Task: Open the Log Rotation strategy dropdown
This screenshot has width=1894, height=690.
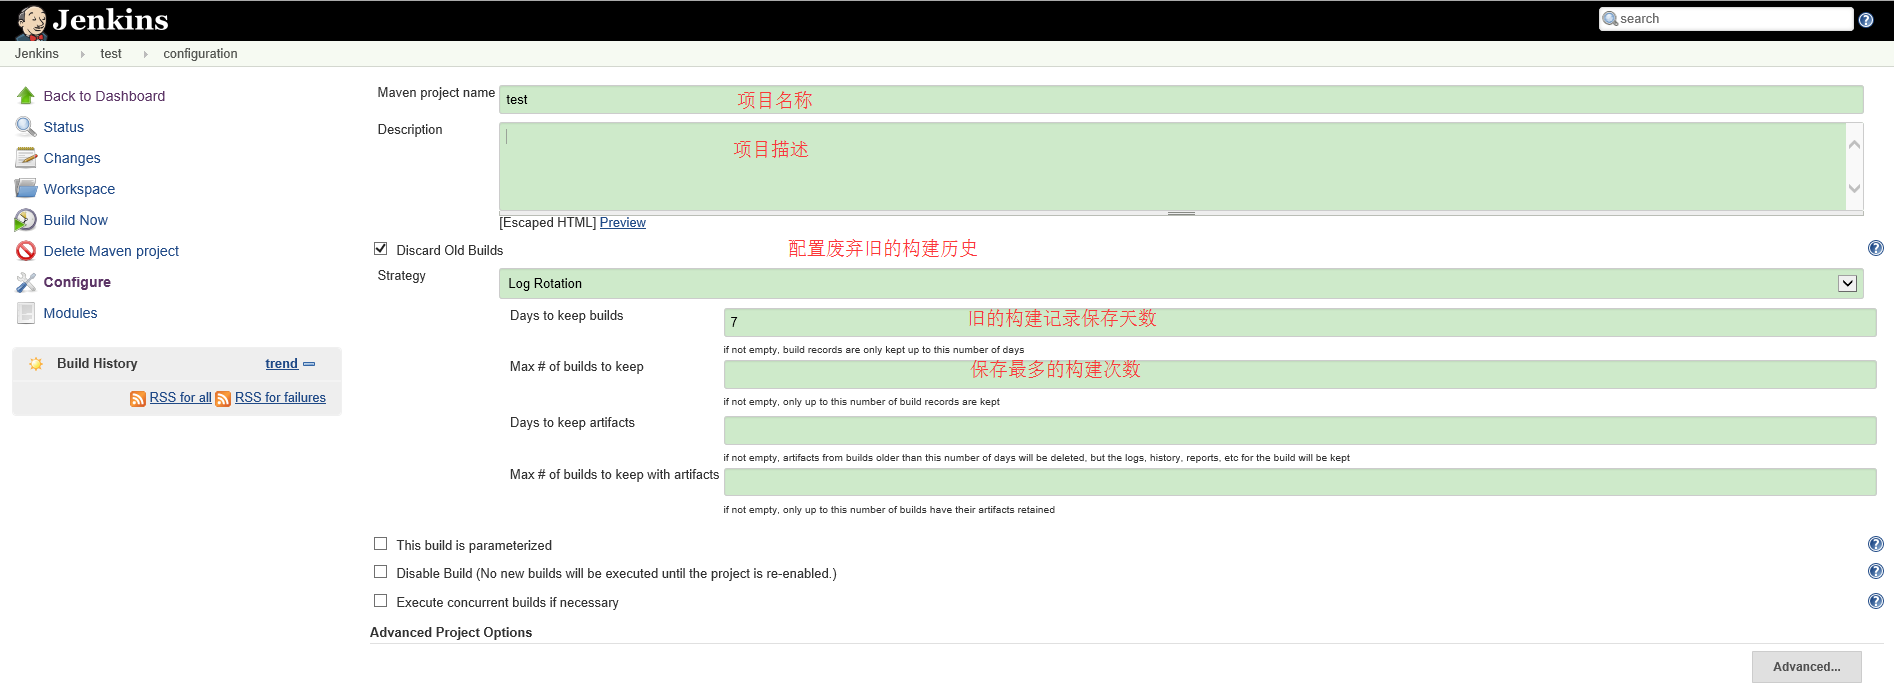Action: 1182,283
